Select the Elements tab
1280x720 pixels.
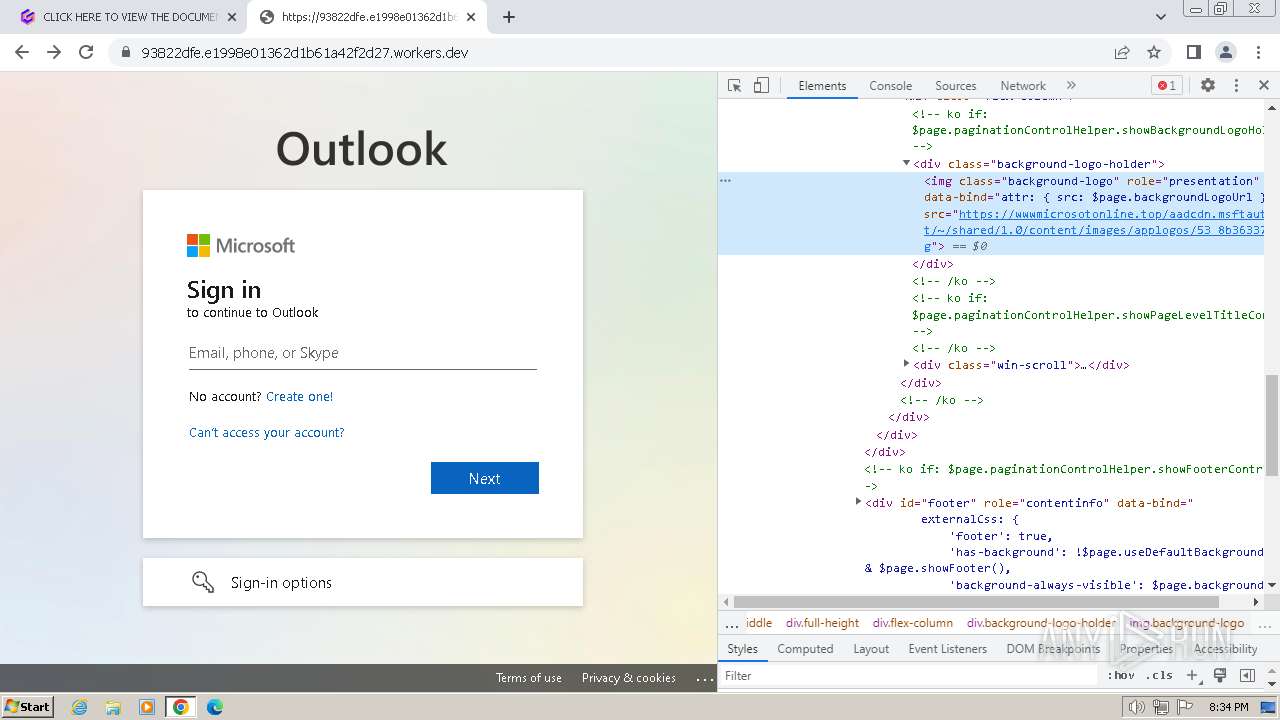tap(822, 86)
